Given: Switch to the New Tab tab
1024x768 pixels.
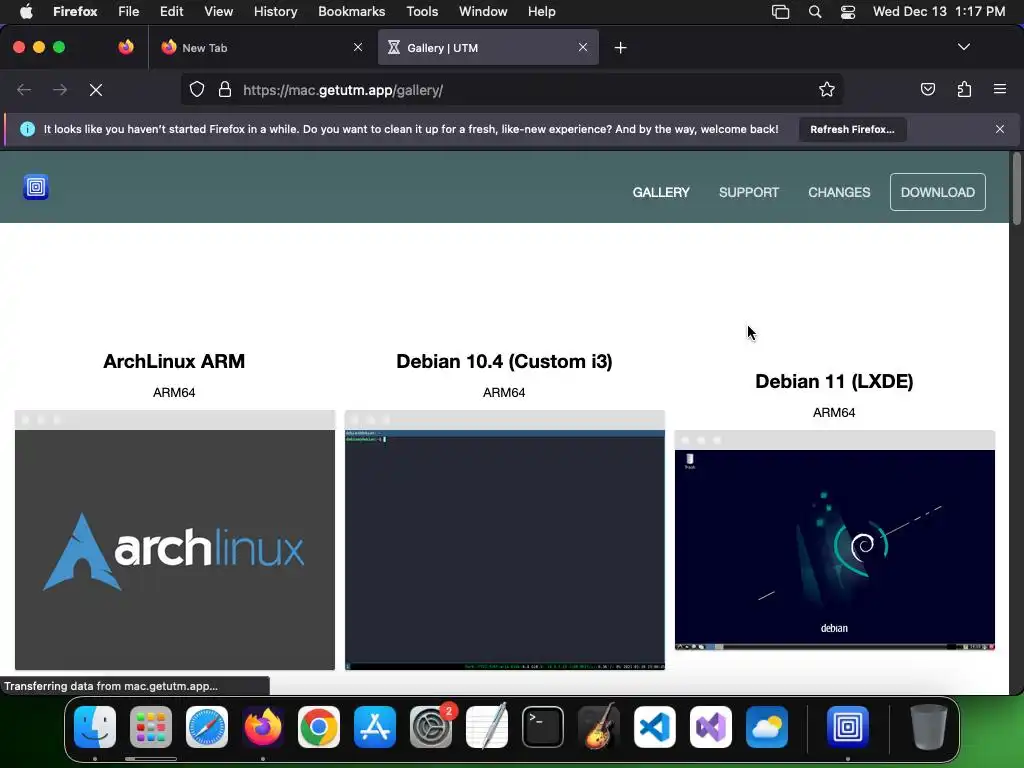Looking at the screenshot, I should point(261,47).
